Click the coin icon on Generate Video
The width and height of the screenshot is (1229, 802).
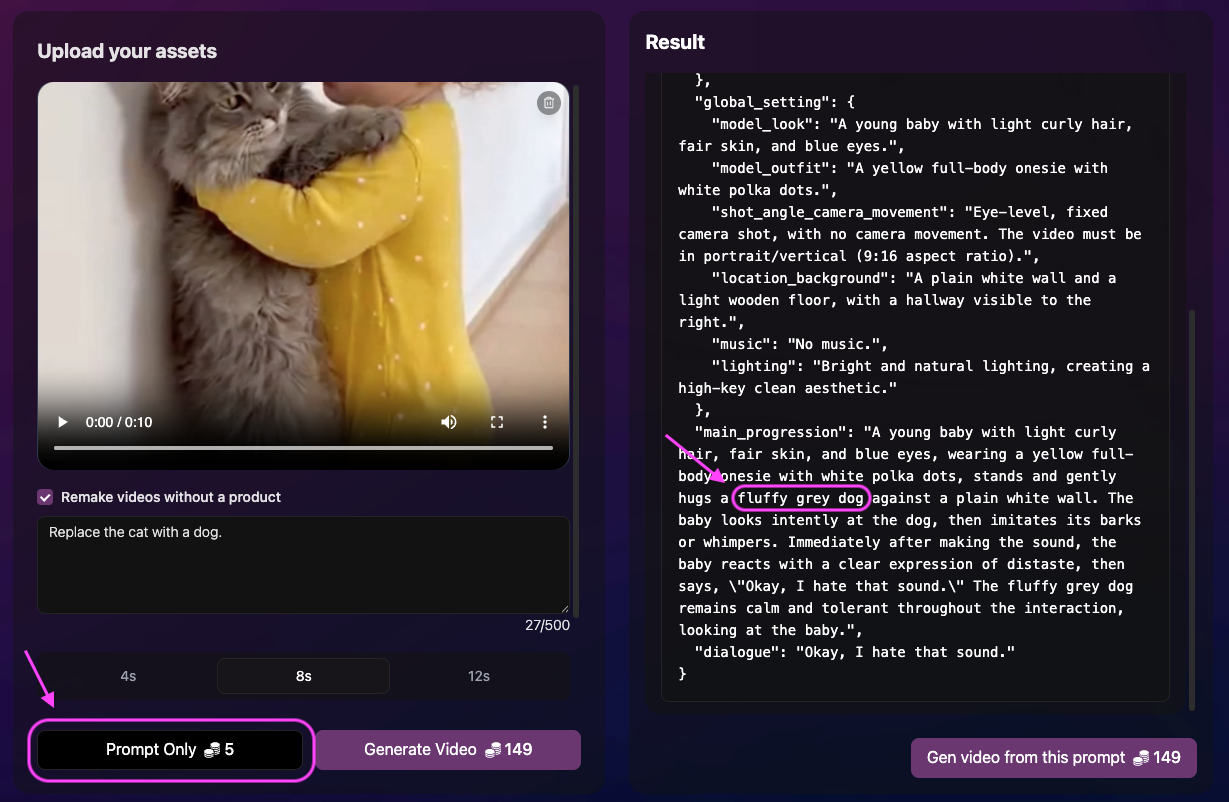[x=494, y=750]
